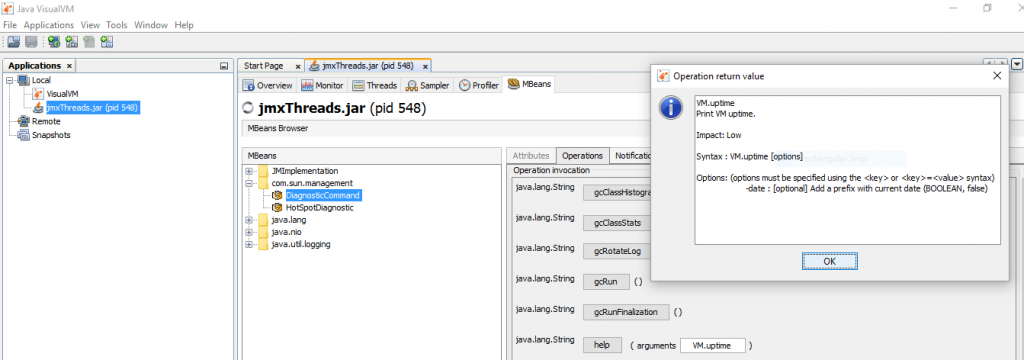Expand the java.nio MBean node
Viewport: 1024px width, 360px height.
tap(249, 232)
